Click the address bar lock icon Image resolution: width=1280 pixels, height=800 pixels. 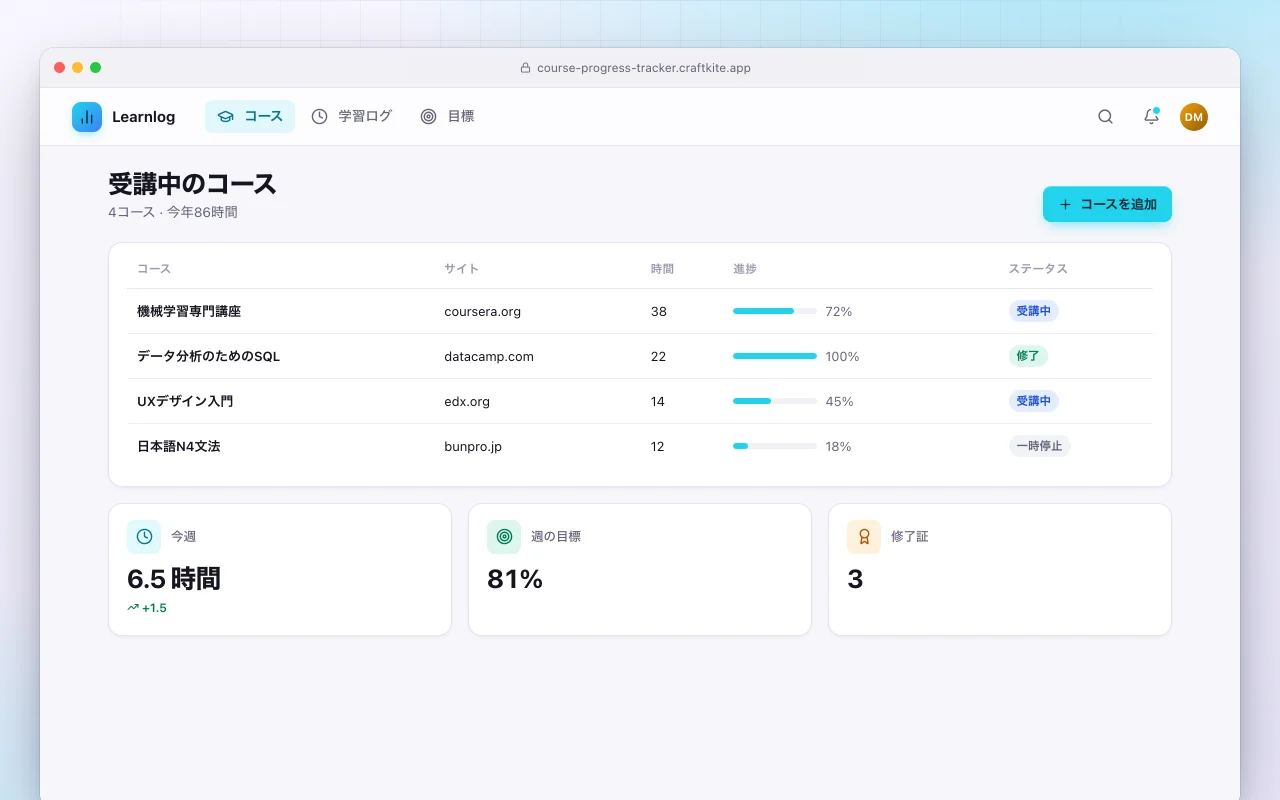coord(525,68)
